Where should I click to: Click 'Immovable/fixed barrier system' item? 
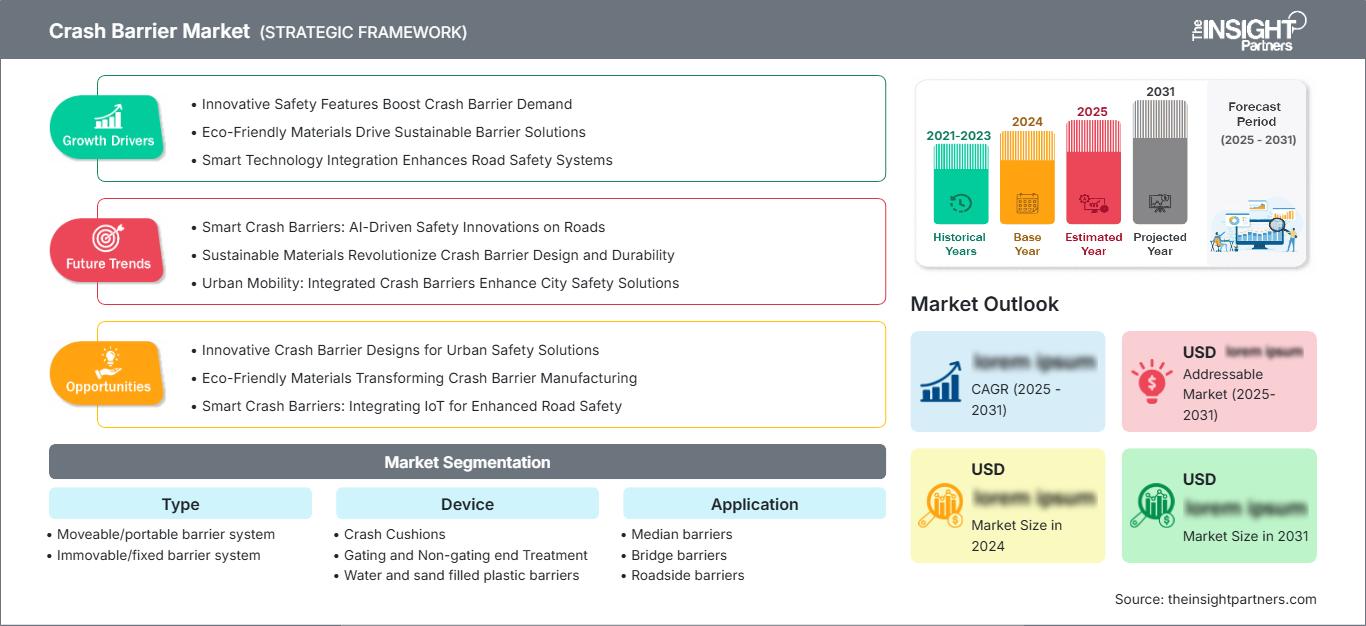pos(158,555)
